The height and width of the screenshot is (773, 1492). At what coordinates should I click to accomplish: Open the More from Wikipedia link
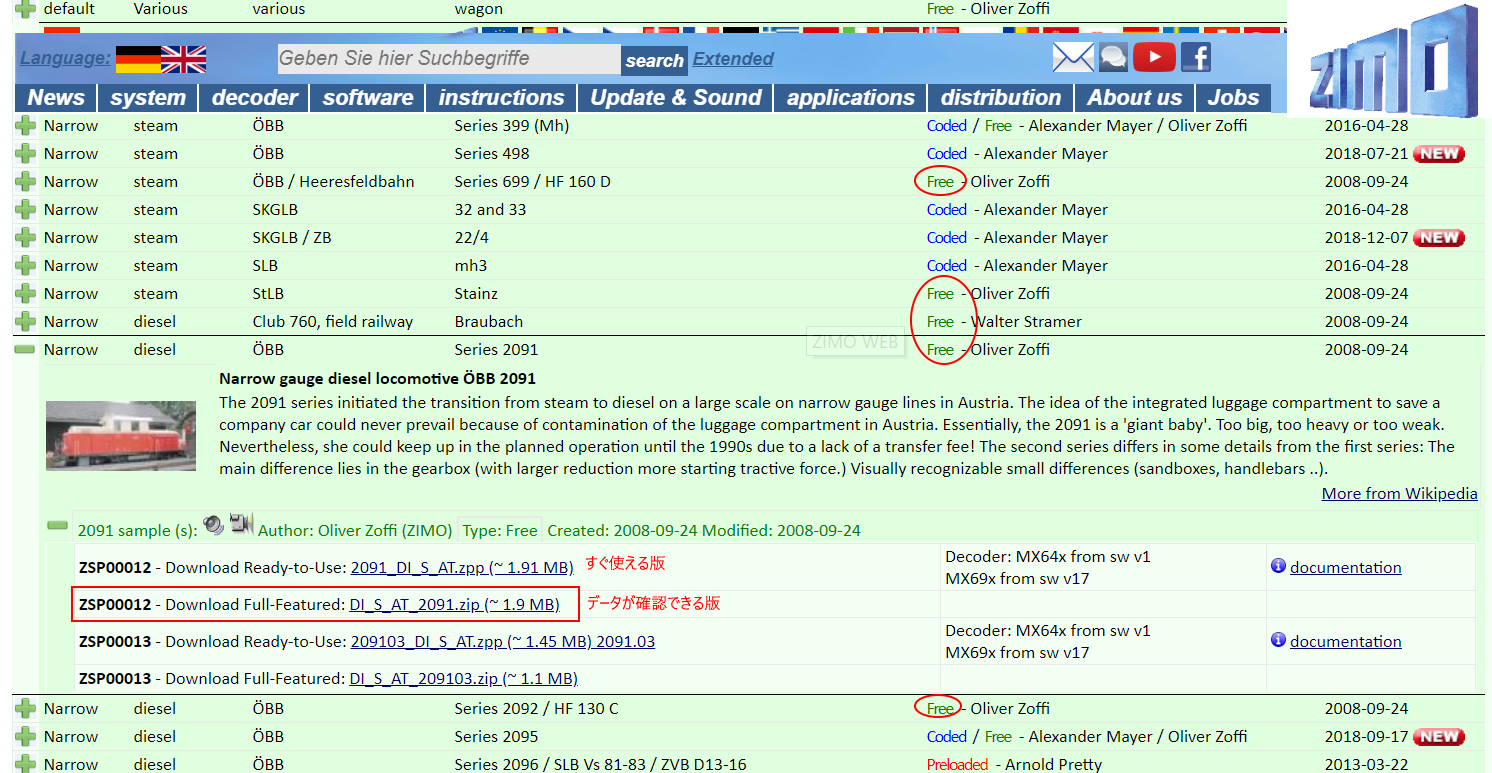point(1399,494)
